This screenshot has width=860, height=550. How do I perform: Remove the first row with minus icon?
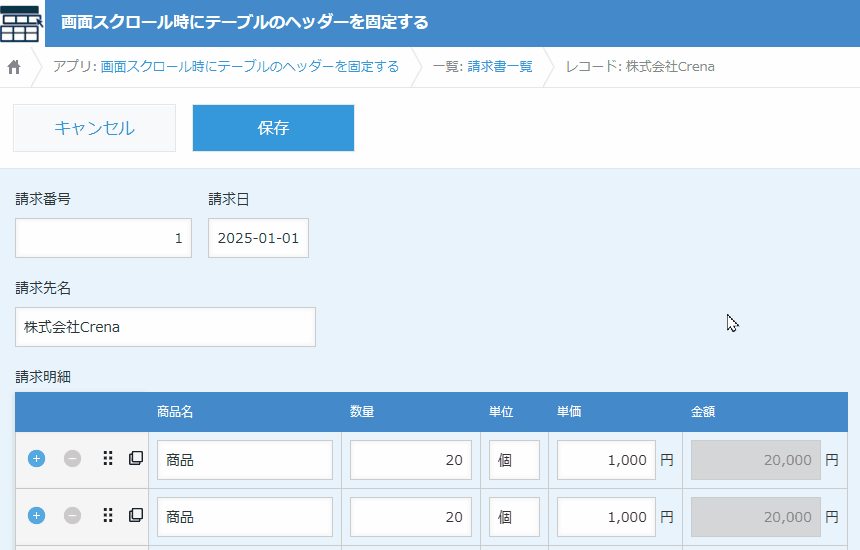(72, 459)
